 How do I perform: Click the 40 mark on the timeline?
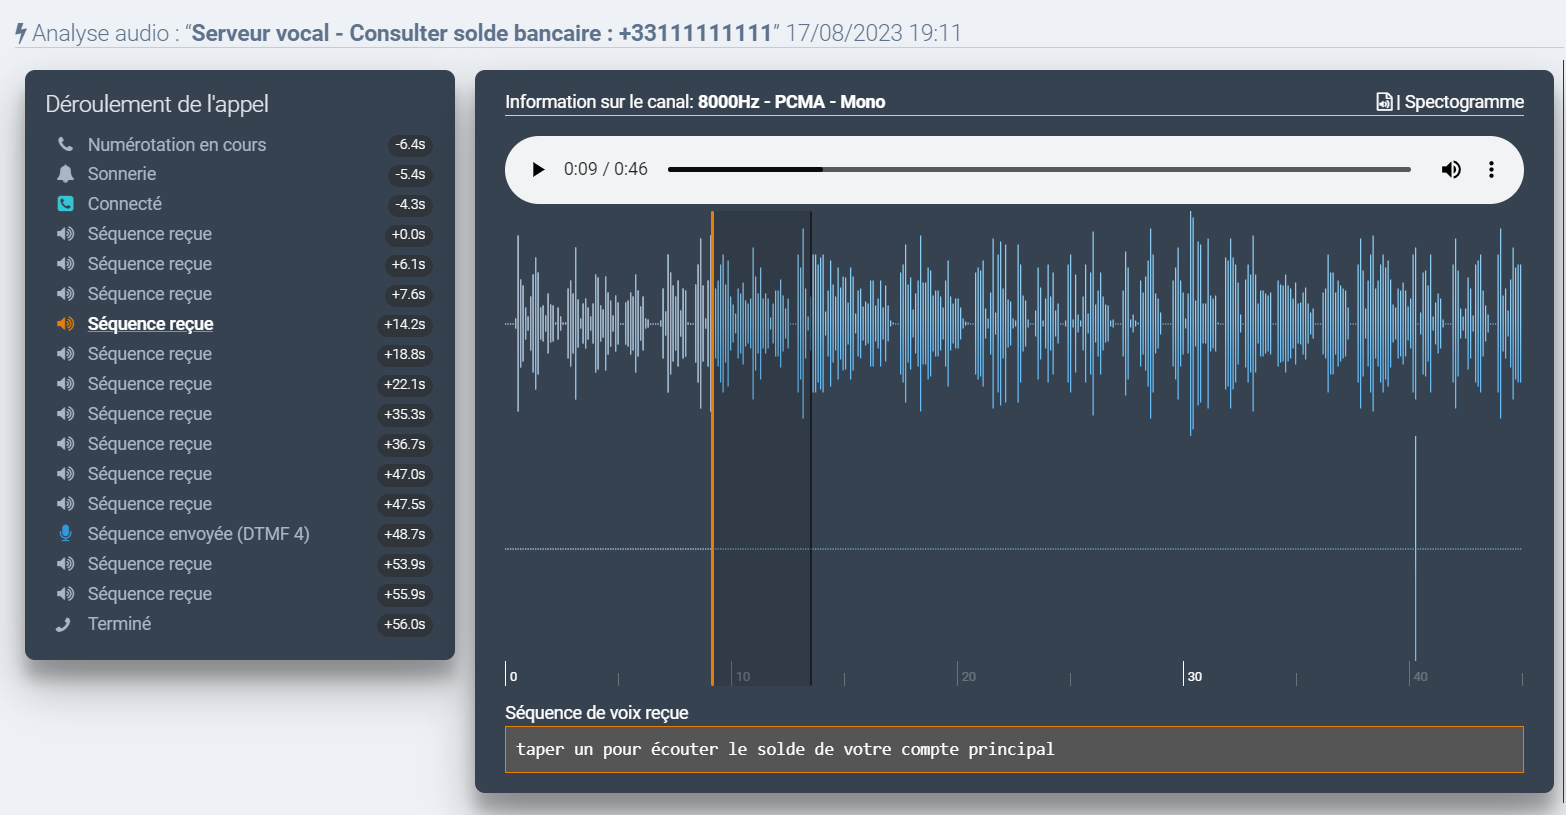click(1421, 677)
